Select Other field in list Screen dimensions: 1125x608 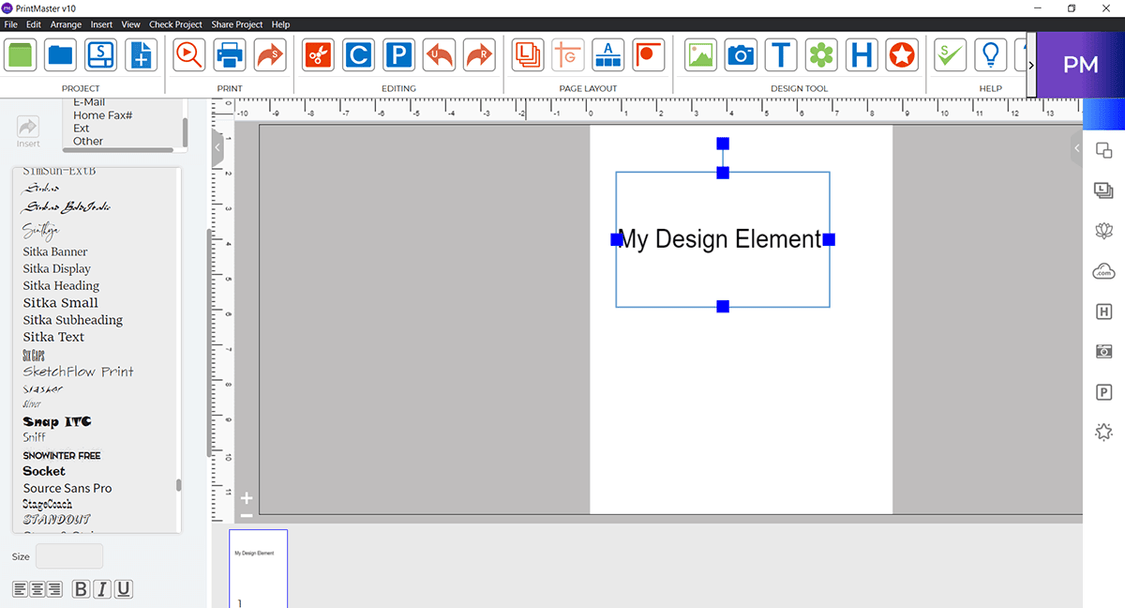pos(88,141)
